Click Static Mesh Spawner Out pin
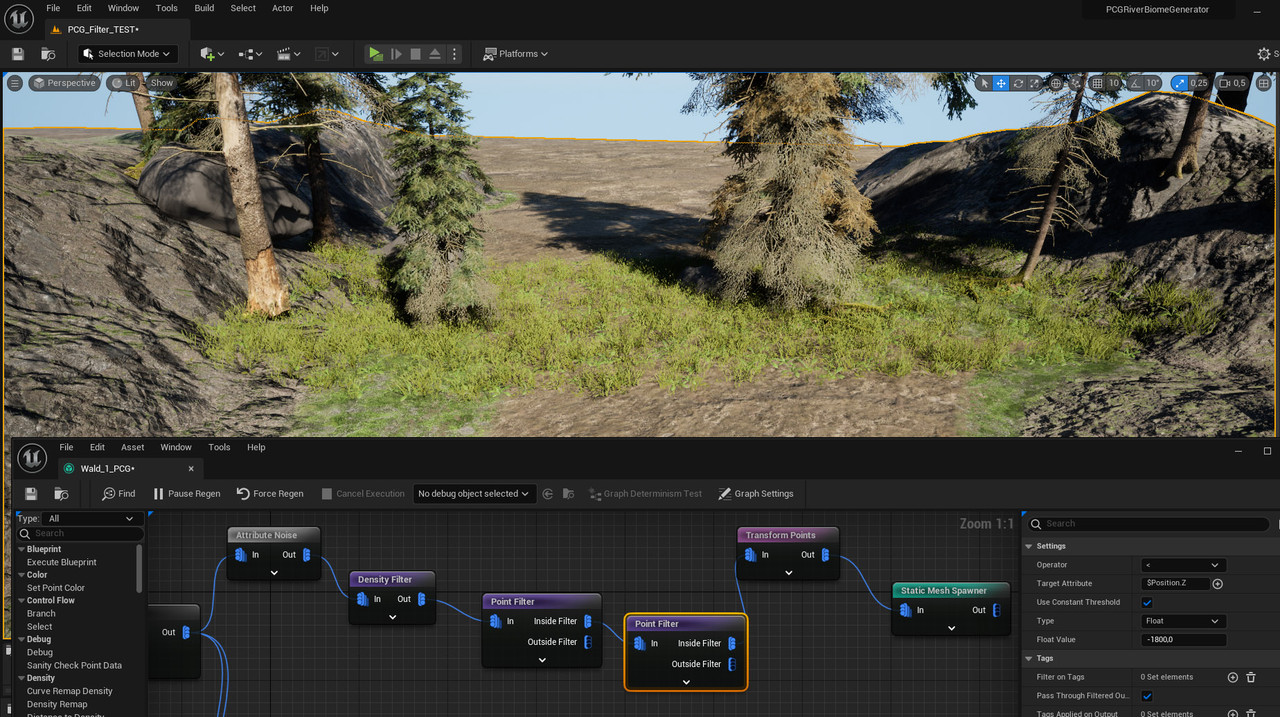Image resolution: width=1280 pixels, height=717 pixels. (997, 610)
